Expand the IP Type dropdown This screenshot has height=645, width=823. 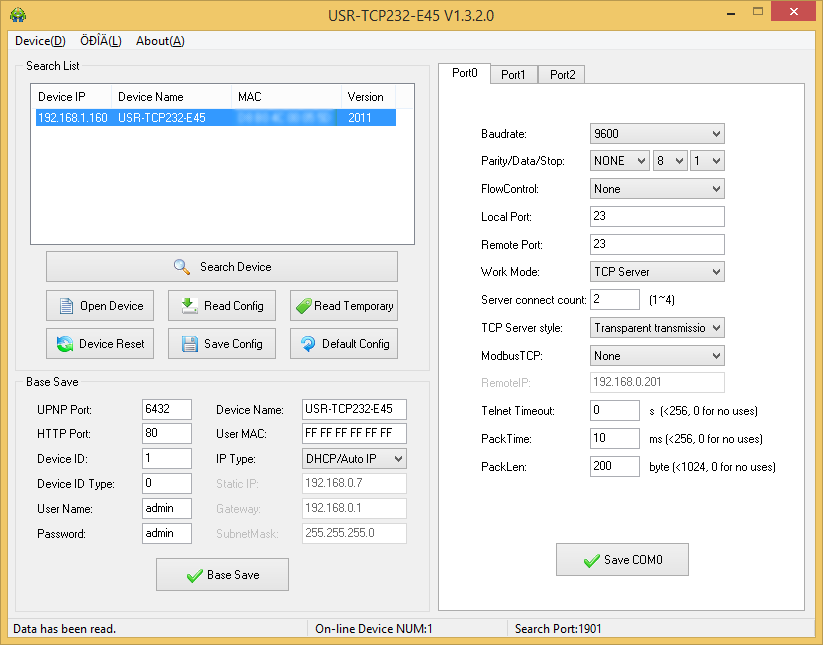tap(354, 459)
